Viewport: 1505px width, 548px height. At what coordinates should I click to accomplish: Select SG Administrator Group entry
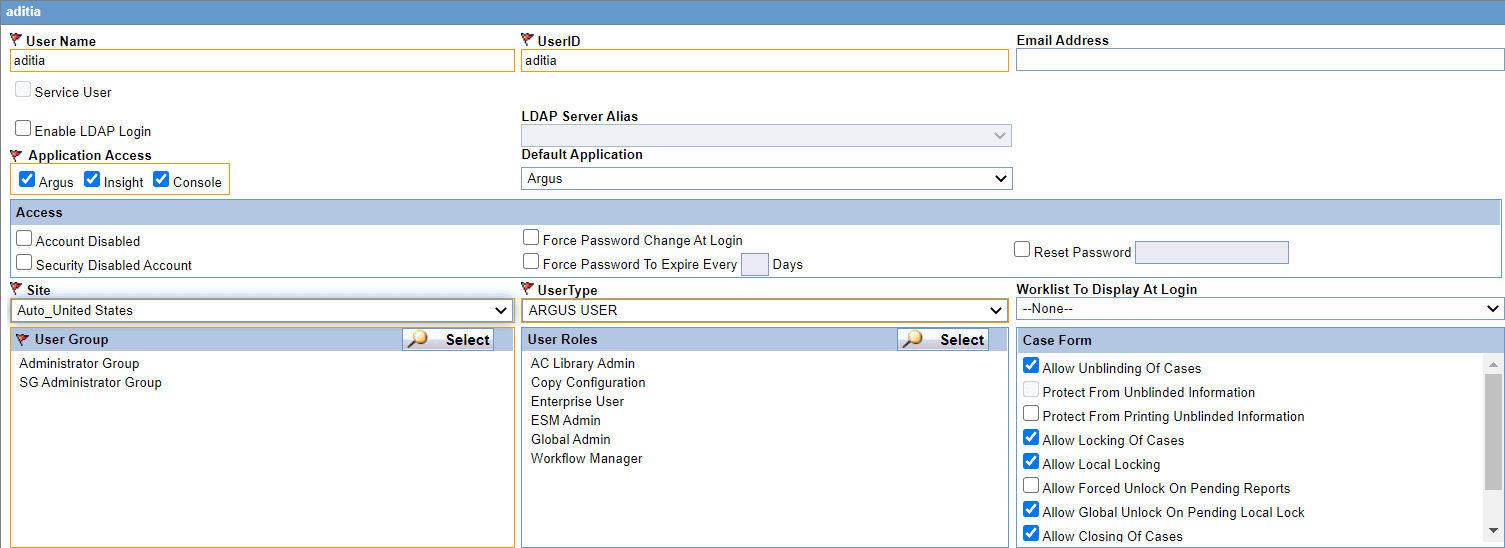(90, 382)
